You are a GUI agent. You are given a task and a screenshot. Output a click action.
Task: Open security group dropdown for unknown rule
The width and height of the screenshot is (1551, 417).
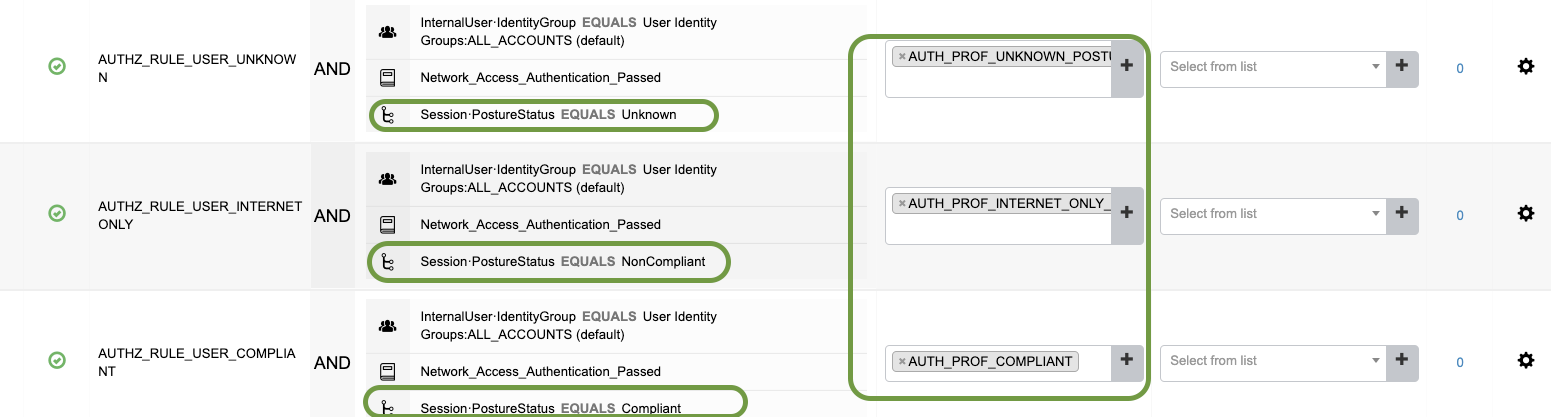1272,67
